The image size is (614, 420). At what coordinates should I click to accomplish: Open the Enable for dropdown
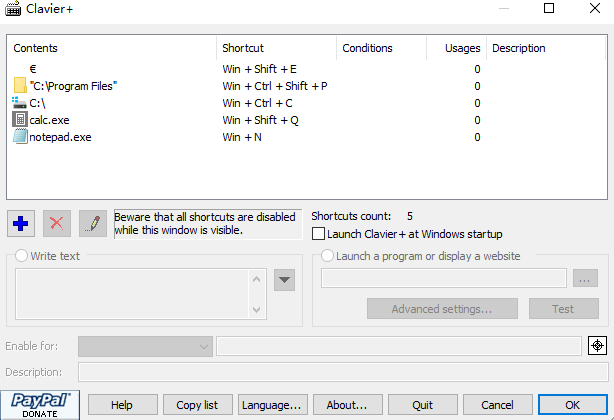[145, 346]
